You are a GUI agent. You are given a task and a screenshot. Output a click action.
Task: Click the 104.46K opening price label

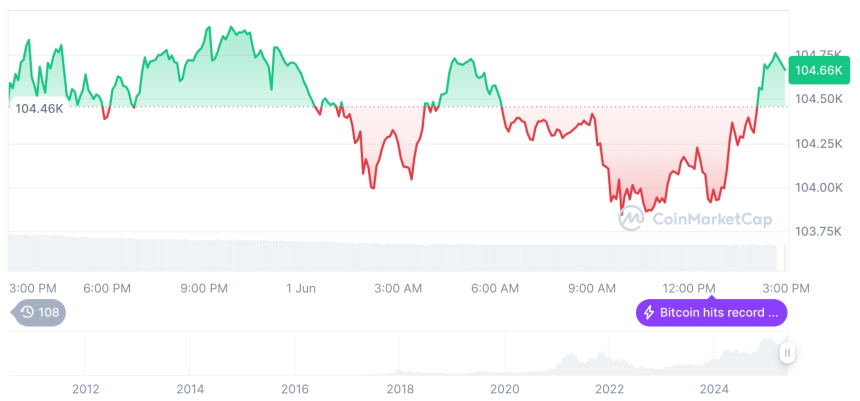[x=39, y=108]
